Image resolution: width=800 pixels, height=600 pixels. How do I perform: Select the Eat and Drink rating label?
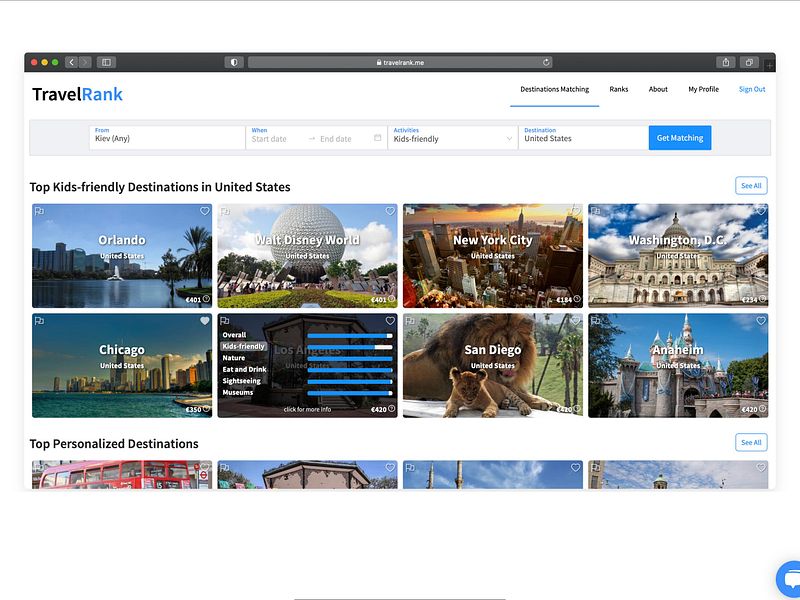point(244,369)
